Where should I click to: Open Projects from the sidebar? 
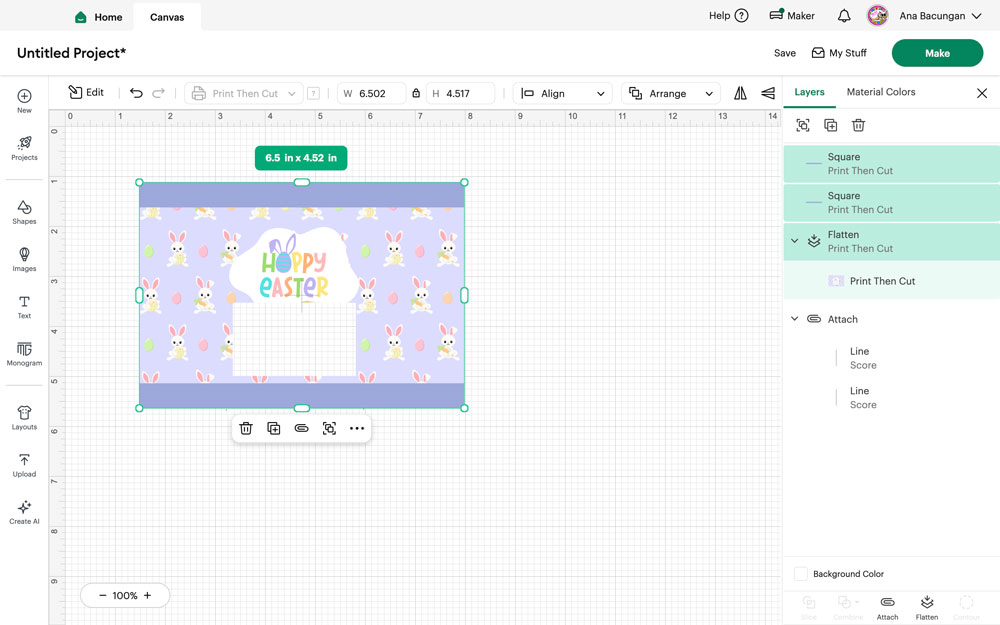pyautogui.click(x=24, y=148)
